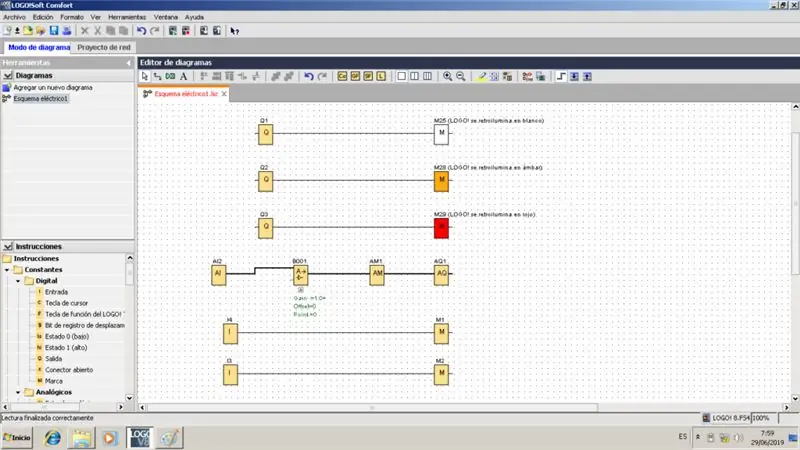Open Internet Explorer from the taskbar

[x=52, y=438]
